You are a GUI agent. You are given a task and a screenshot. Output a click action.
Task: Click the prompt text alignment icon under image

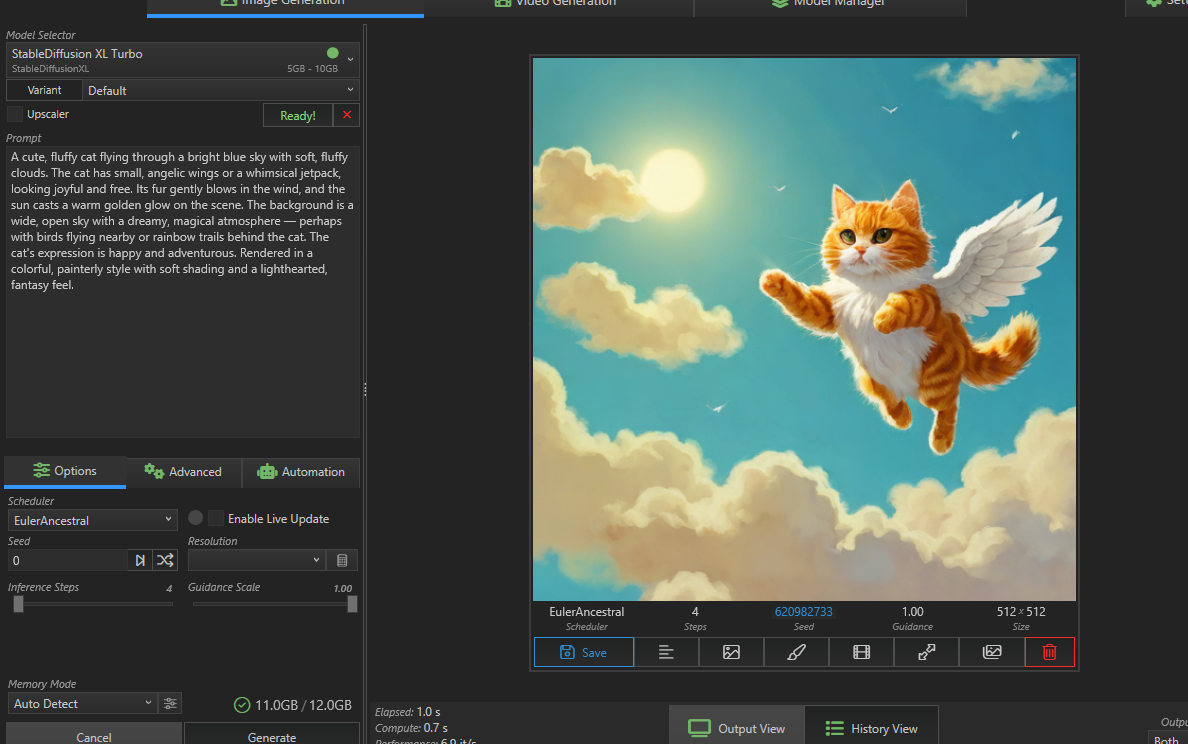pyautogui.click(x=666, y=652)
